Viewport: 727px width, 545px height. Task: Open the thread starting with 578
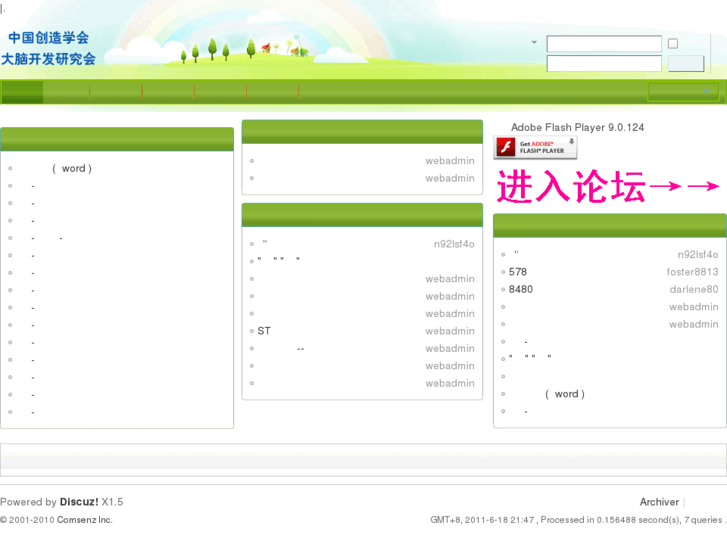pos(518,272)
